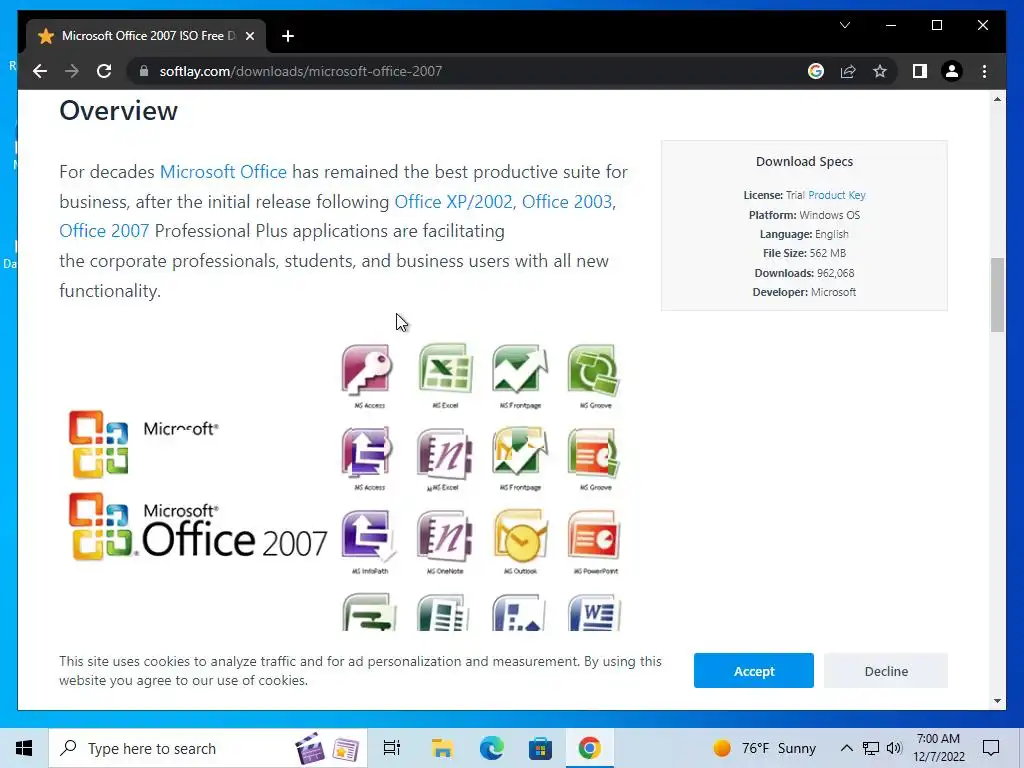Click the File Size: 562 MB text
The image size is (1024, 768).
804,253
